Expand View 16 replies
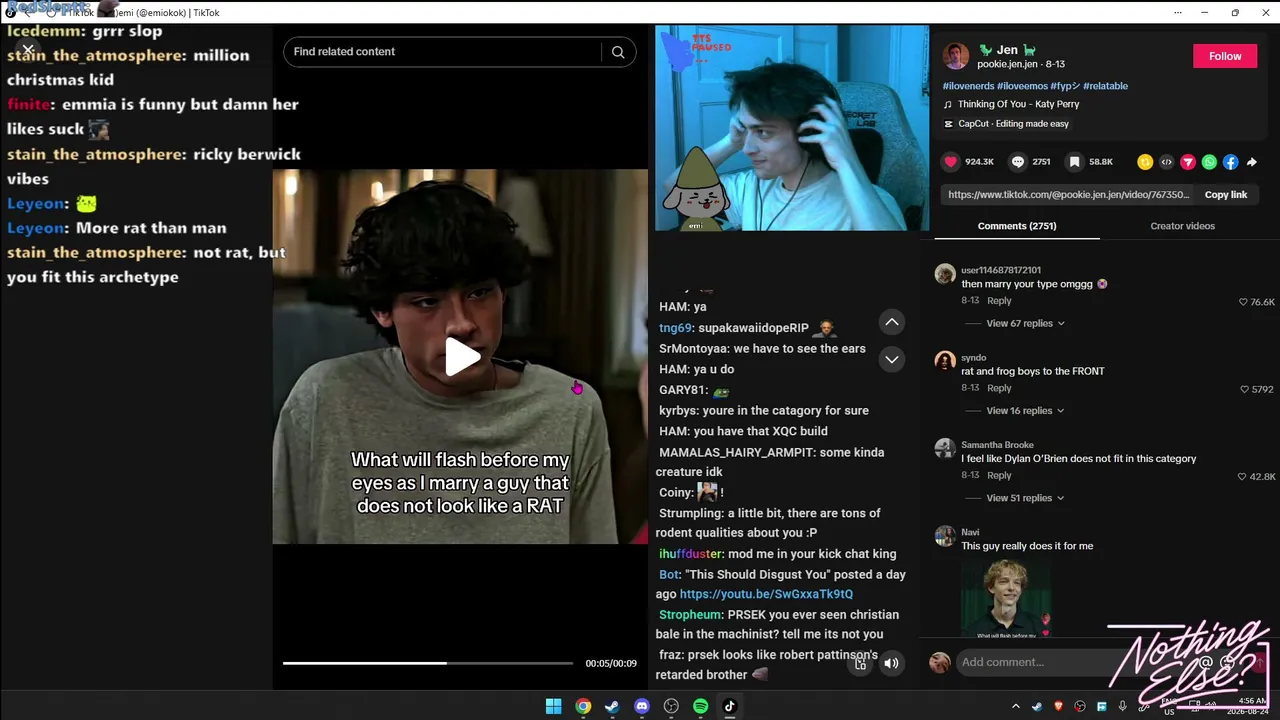 [x=1025, y=411]
